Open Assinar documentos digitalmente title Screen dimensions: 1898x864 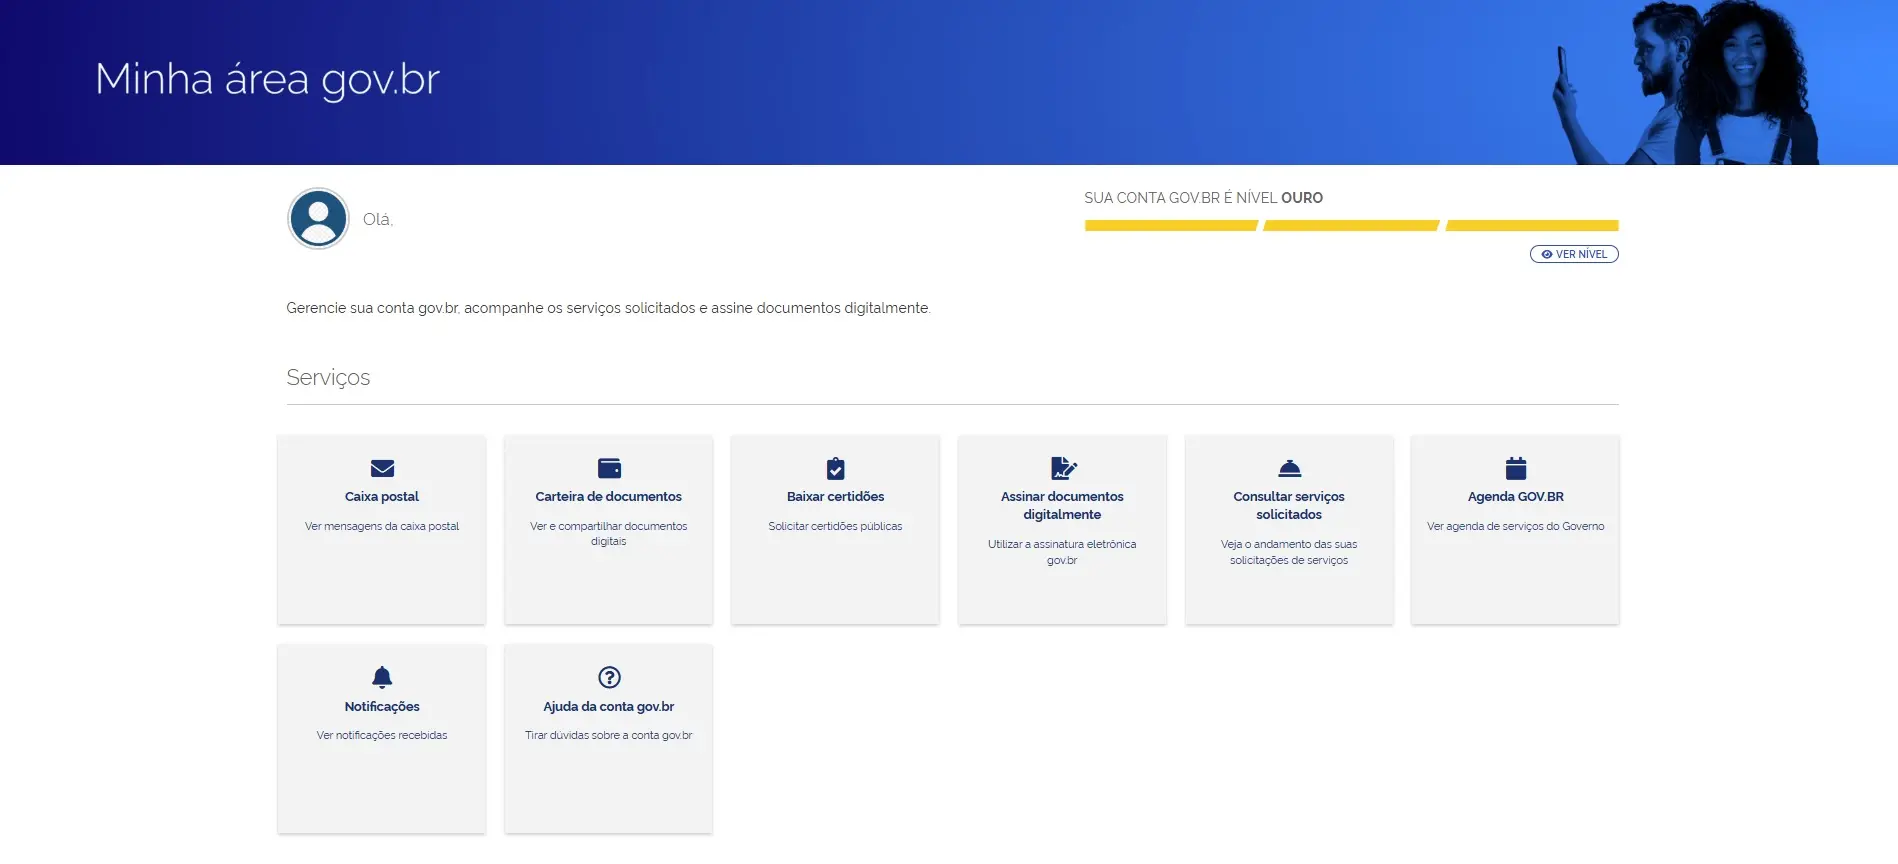click(x=1062, y=506)
